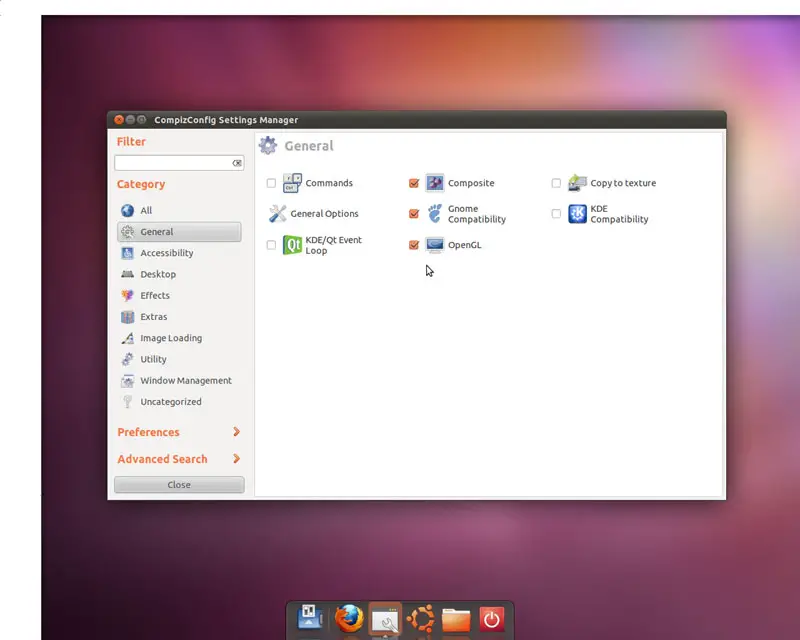Click the KDE Compatibility label

[619, 214]
